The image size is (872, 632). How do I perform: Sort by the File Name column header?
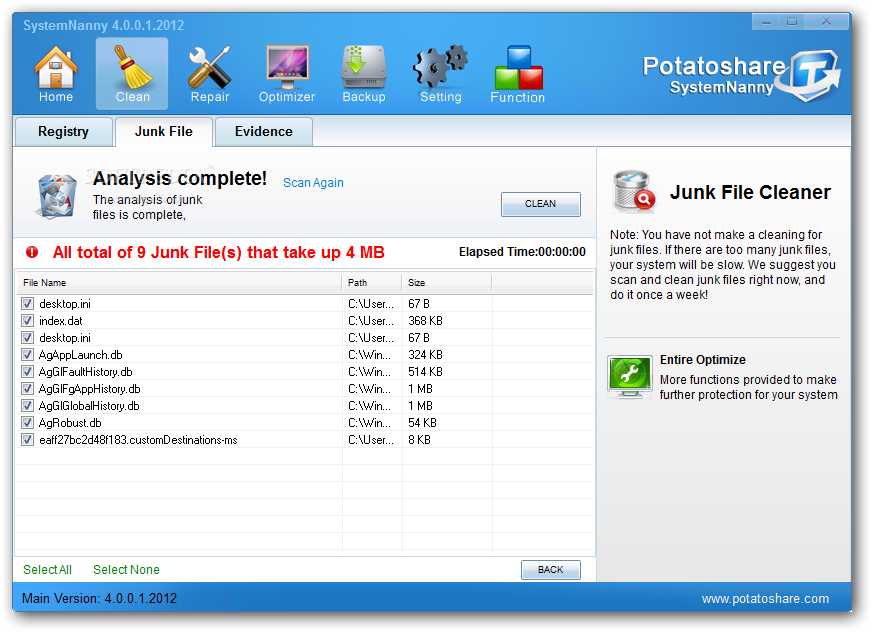pyautogui.click(x=179, y=283)
